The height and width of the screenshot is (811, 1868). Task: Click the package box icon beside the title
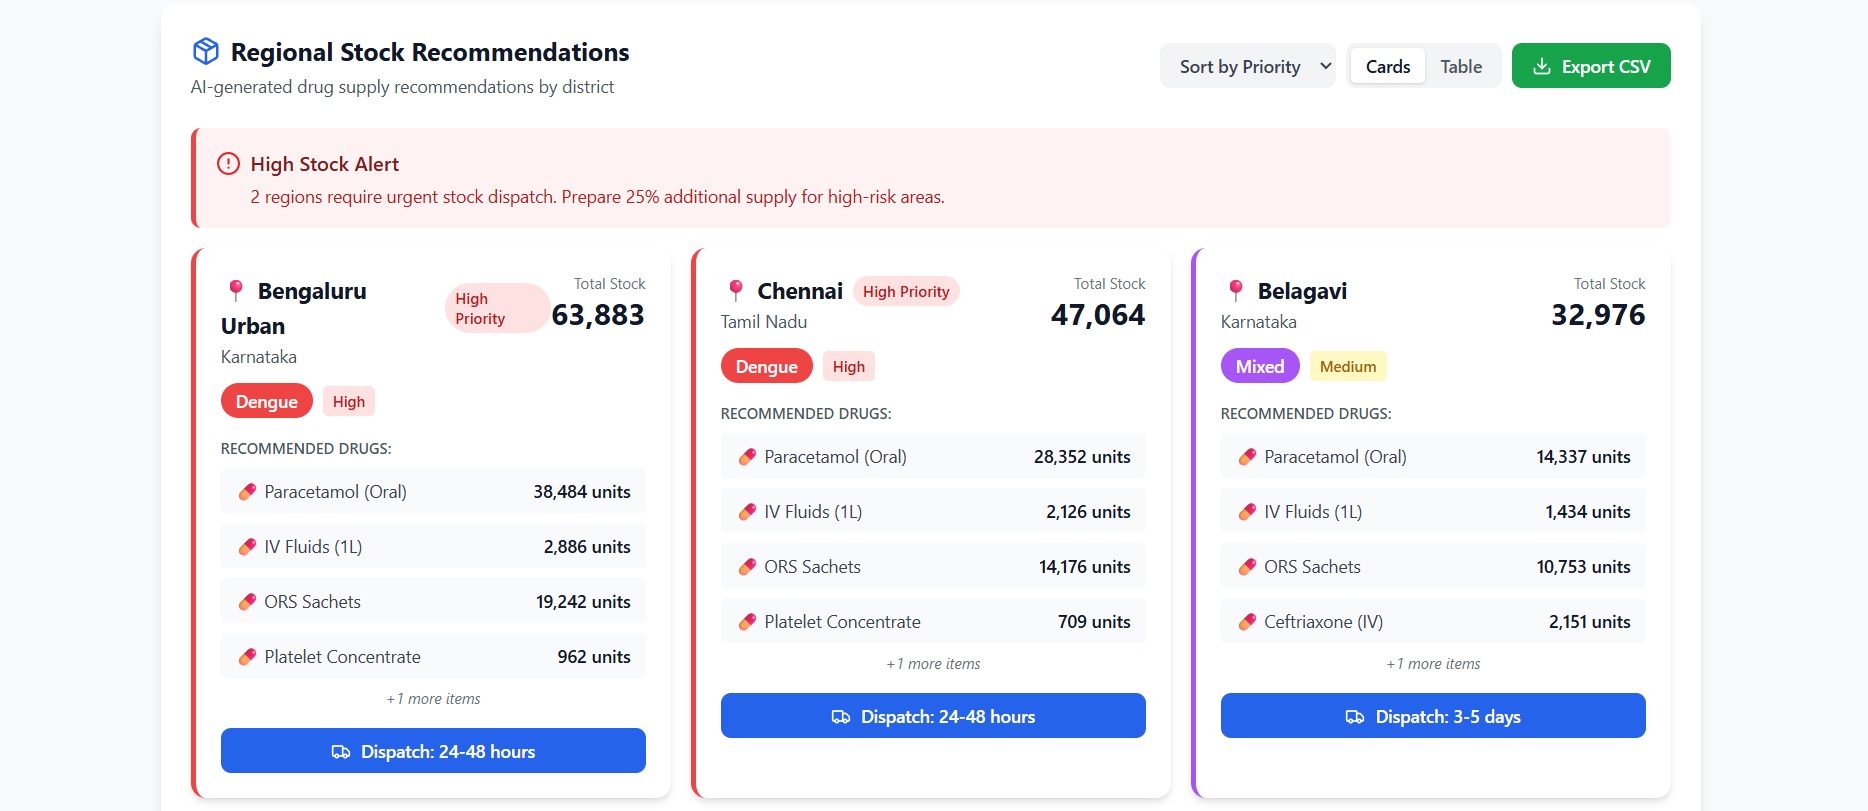(206, 51)
